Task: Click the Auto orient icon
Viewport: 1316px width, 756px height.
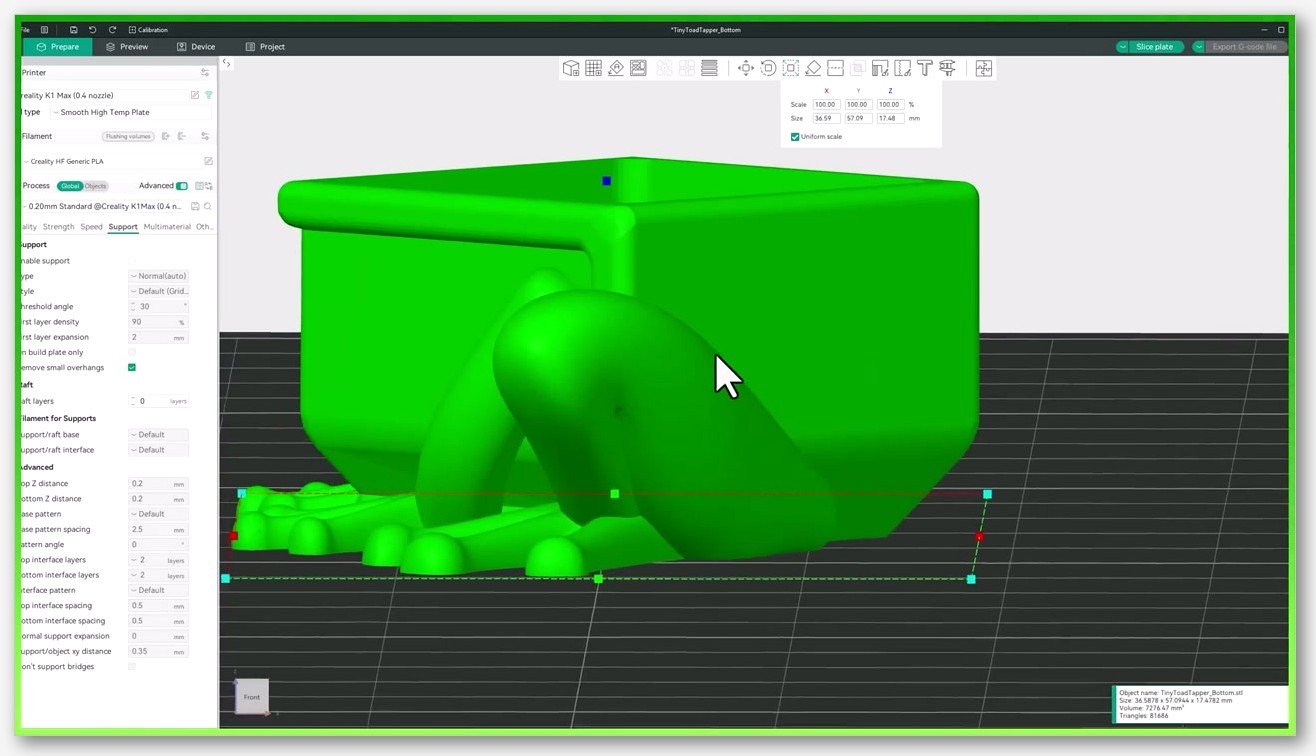Action: [616, 68]
